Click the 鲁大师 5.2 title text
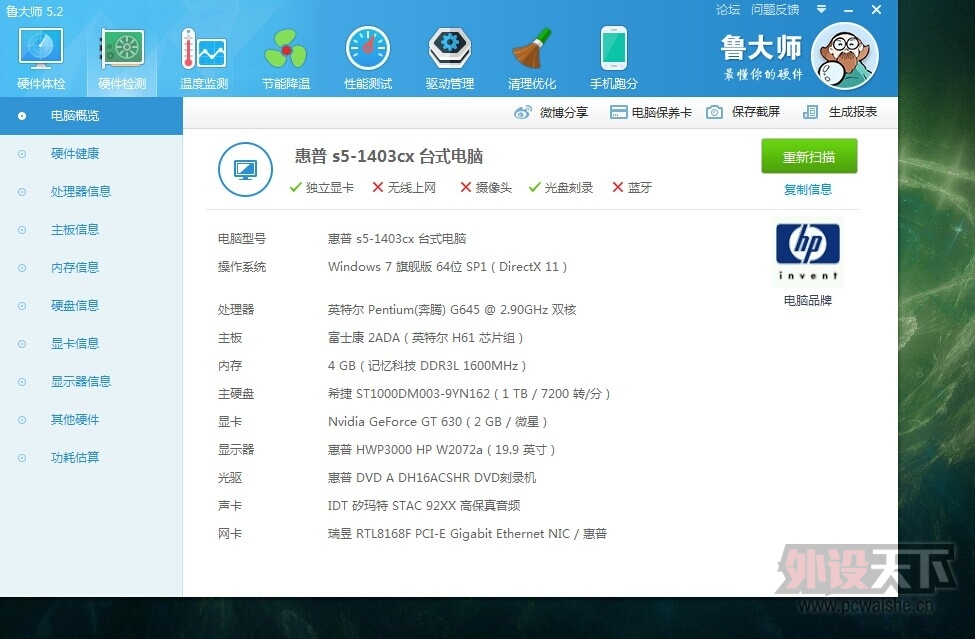Screen dimensions: 975x639 click(35, 11)
